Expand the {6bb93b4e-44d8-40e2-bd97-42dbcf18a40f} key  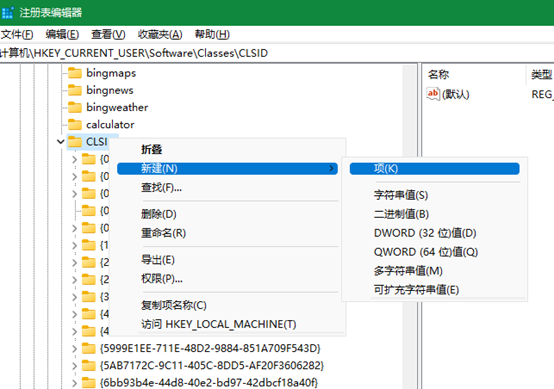tap(74, 383)
